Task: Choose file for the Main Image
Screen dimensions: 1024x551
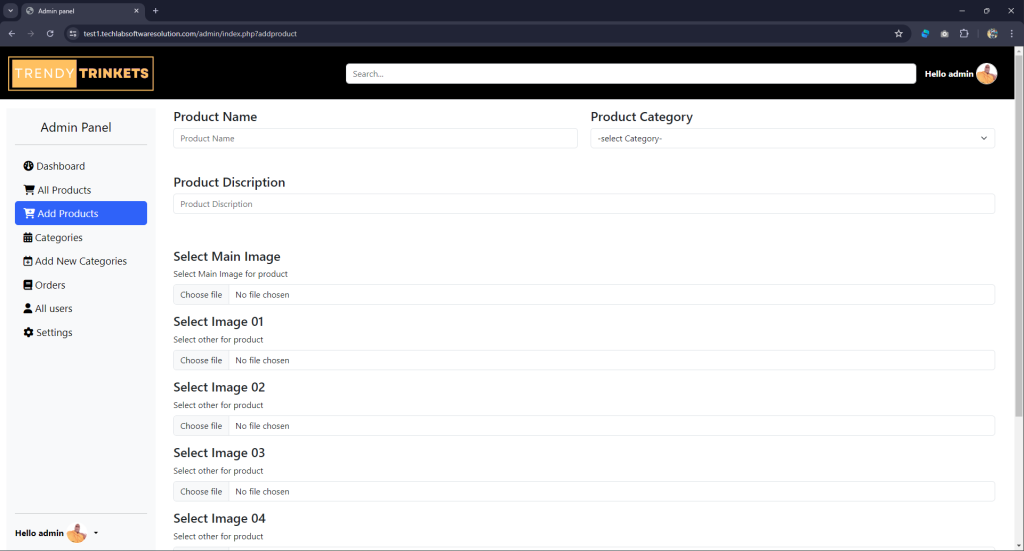Action: [201, 295]
